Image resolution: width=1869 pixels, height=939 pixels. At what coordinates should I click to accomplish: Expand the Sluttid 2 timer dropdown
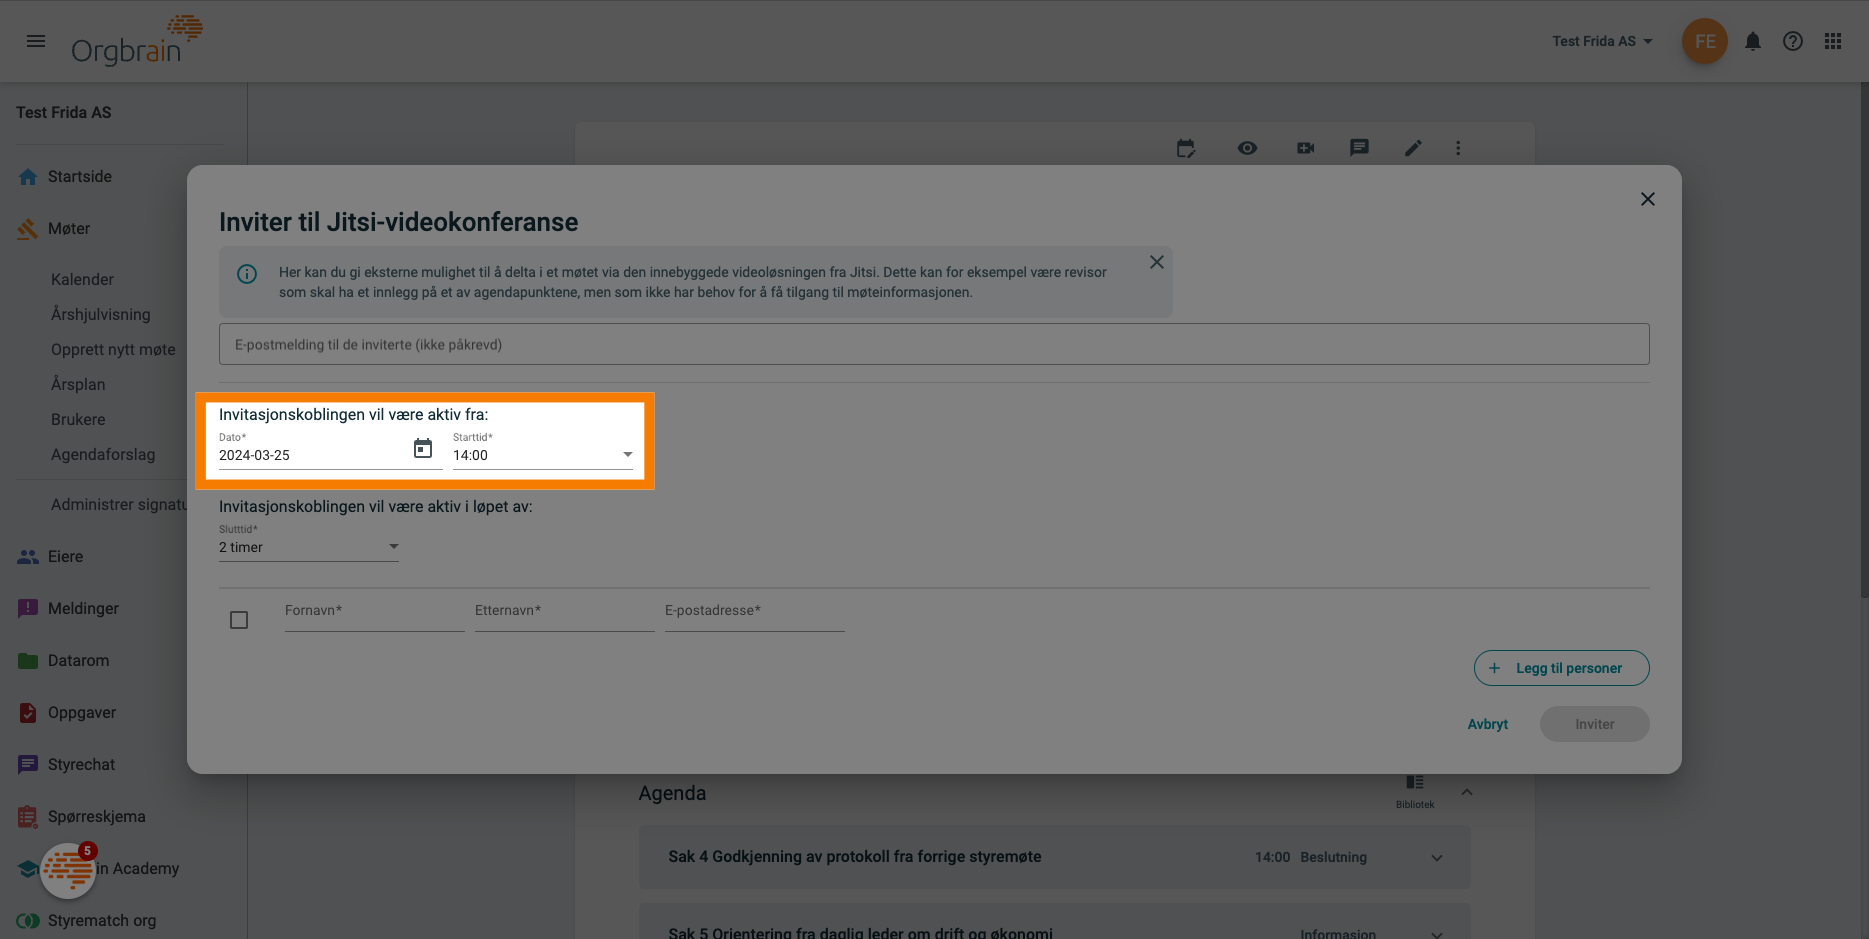pyautogui.click(x=308, y=547)
